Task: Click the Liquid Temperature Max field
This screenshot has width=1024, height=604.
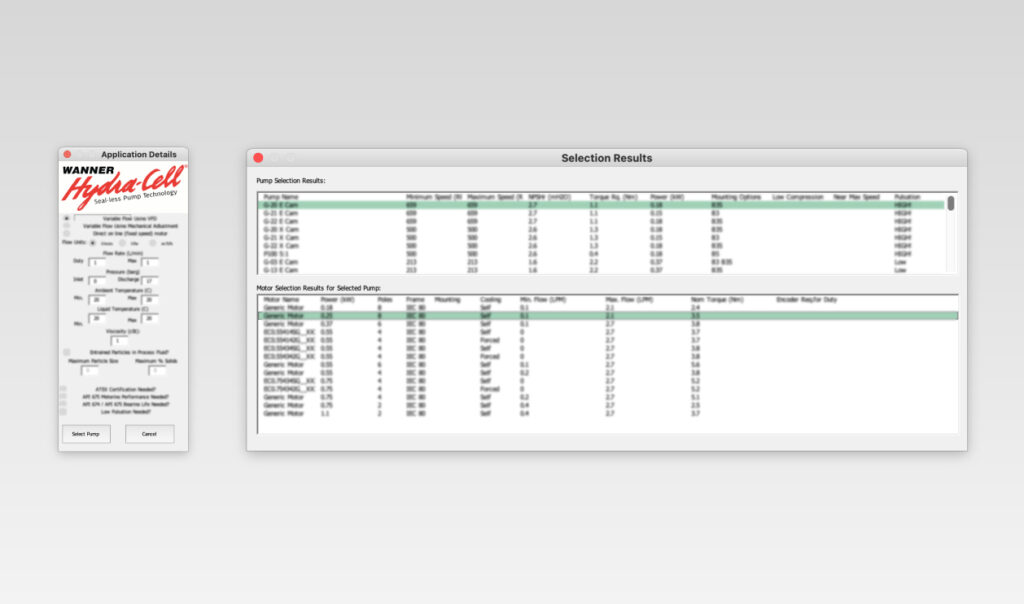Action: 150,319
